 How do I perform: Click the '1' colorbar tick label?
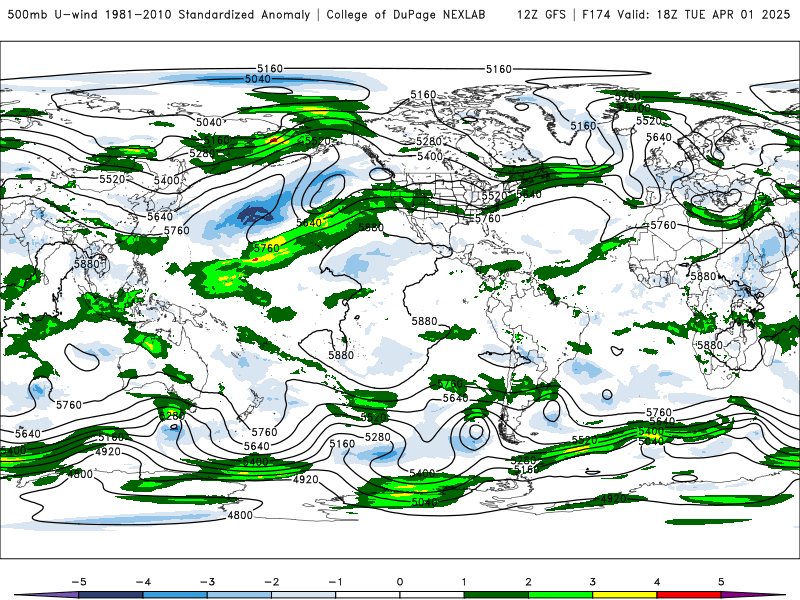click(x=464, y=582)
